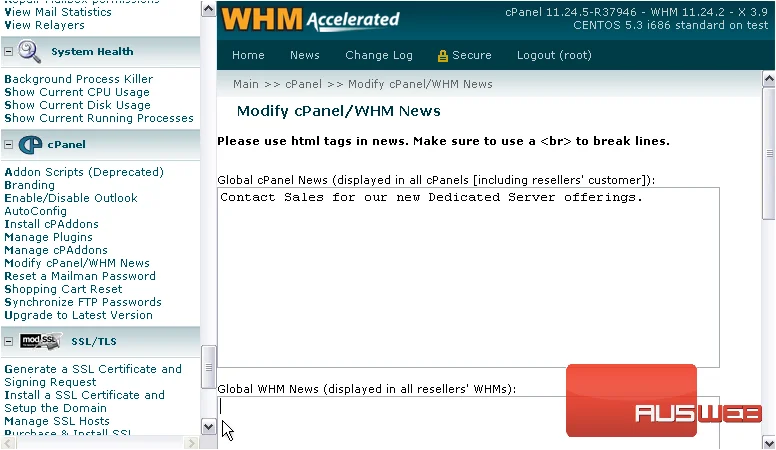Click the main page scroll up arrow
Image resolution: width=776 pixels, height=450 pixels.
pos(769,79)
